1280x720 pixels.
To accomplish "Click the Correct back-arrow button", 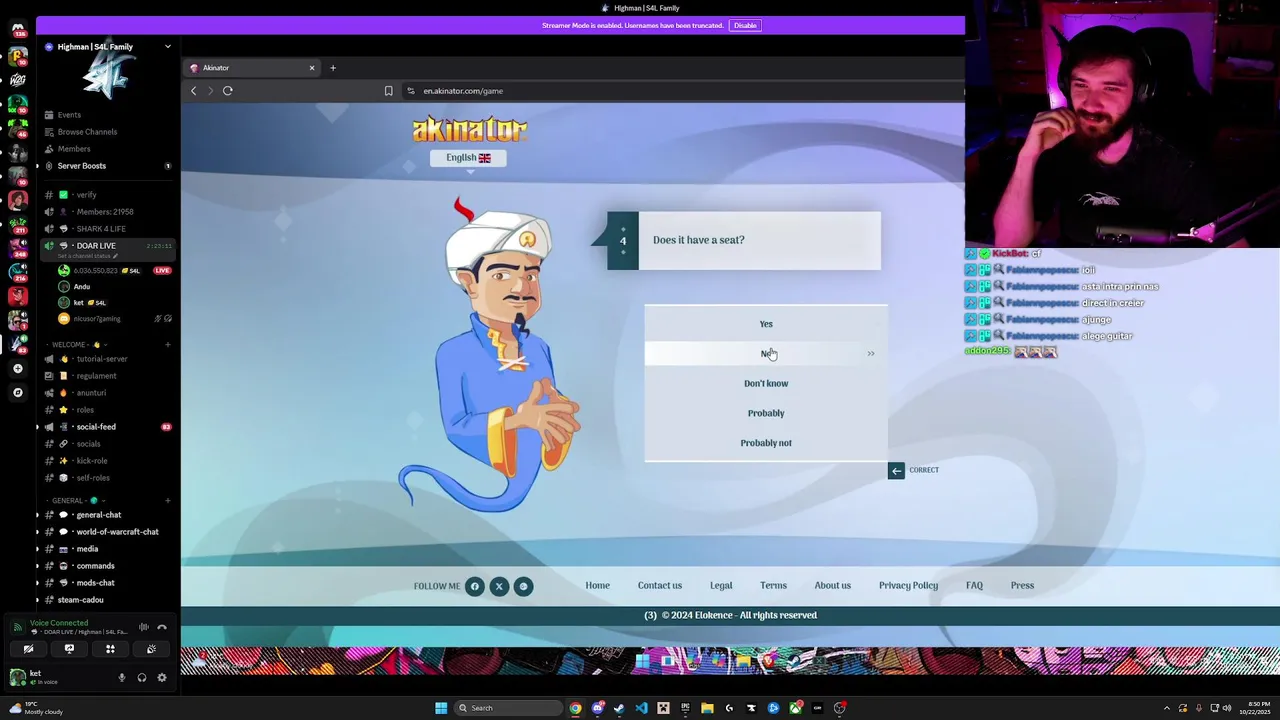I will click(x=896, y=470).
